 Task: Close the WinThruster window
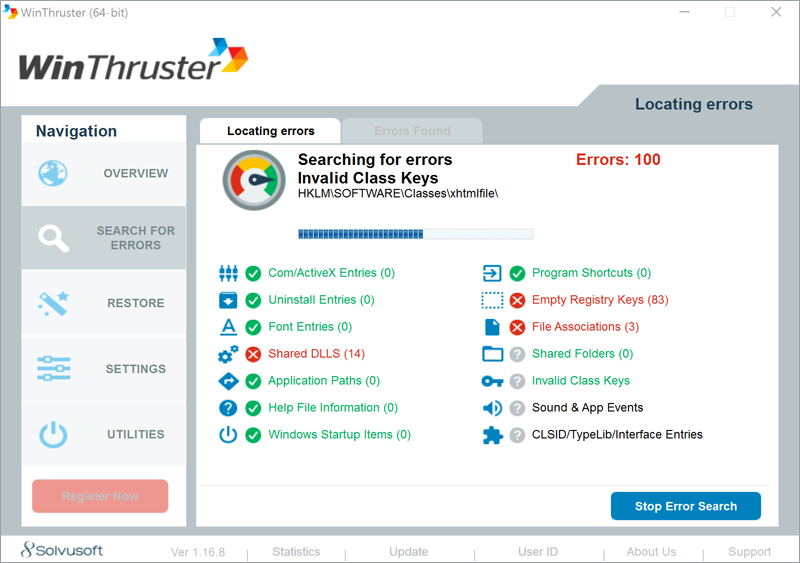(x=776, y=12)
